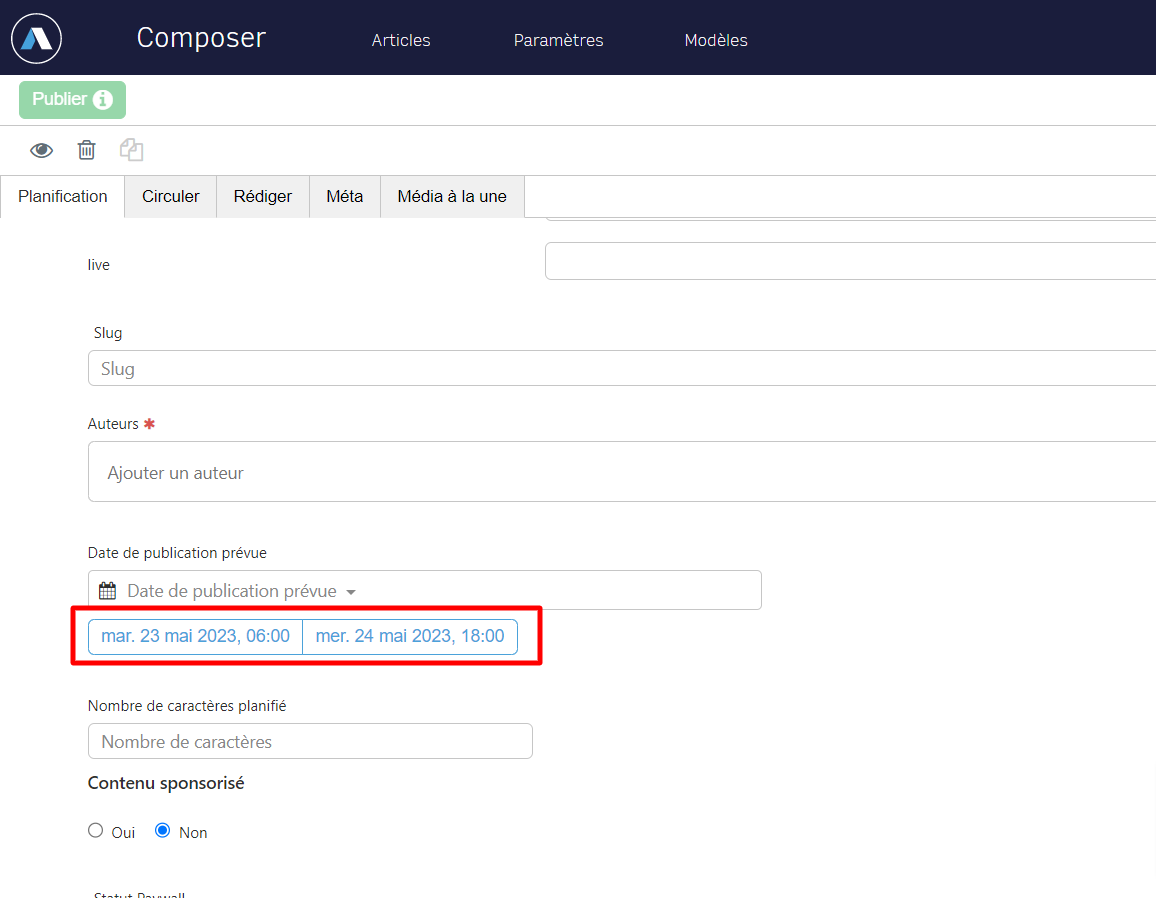
Task: Delete the article with trash icon
Action: click(x=86, y=150)
